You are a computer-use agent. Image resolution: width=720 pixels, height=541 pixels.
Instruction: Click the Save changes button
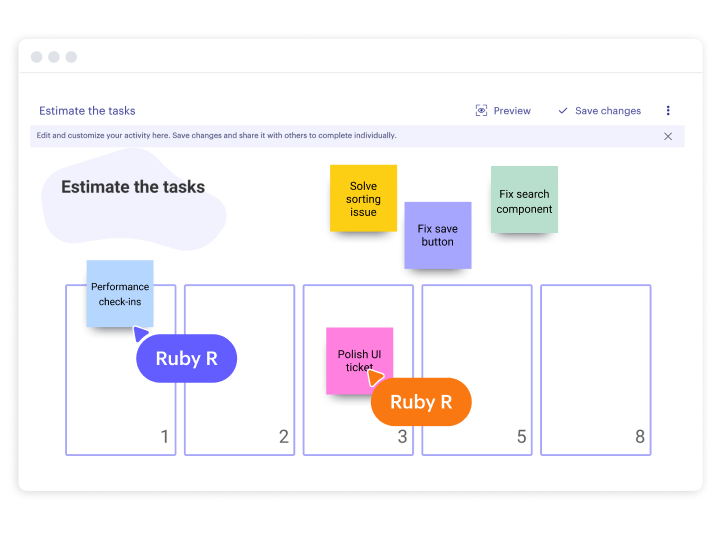point(607,111)
